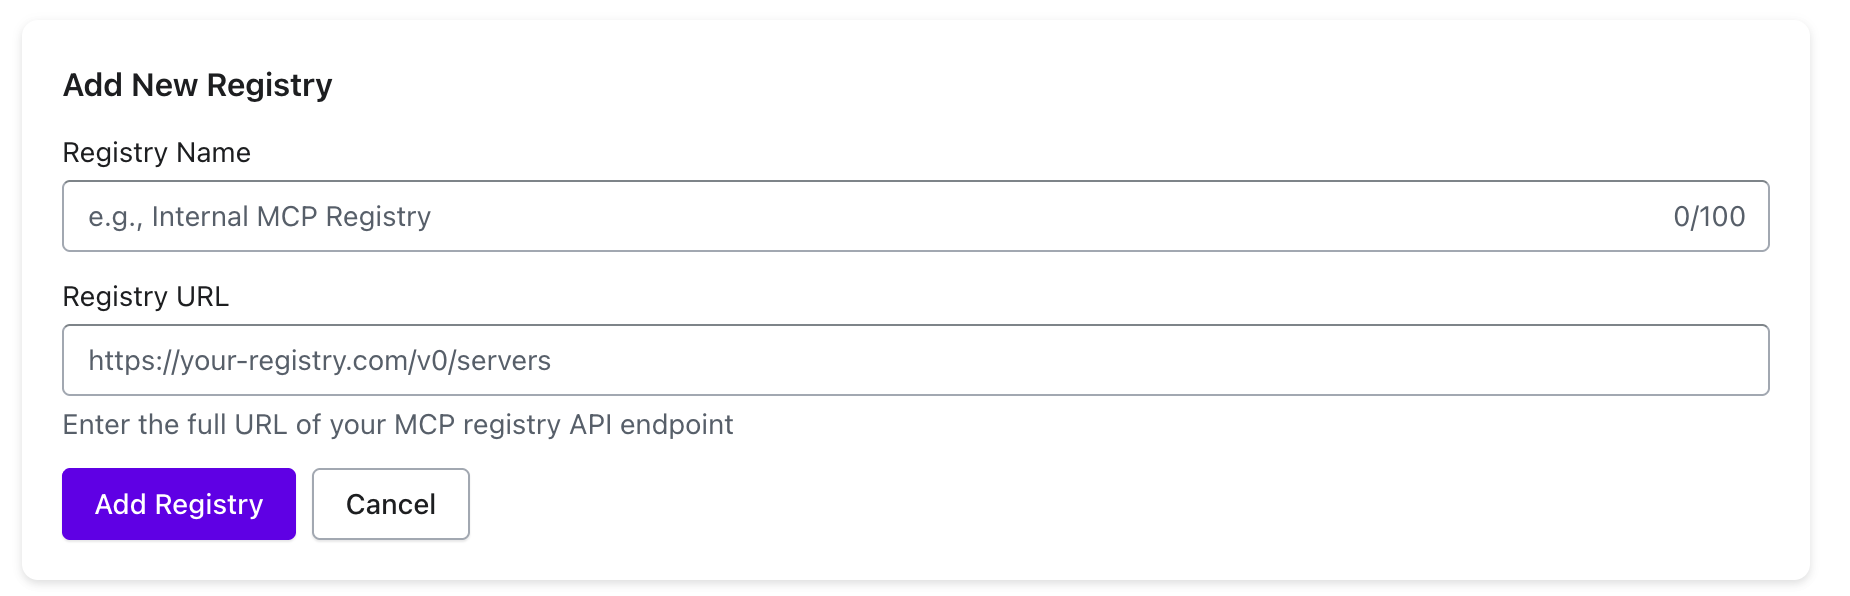The image size is (1850, 596).
Task: Cancel adding the new registry
Action: pyautogui.click(x=390, y=504)
